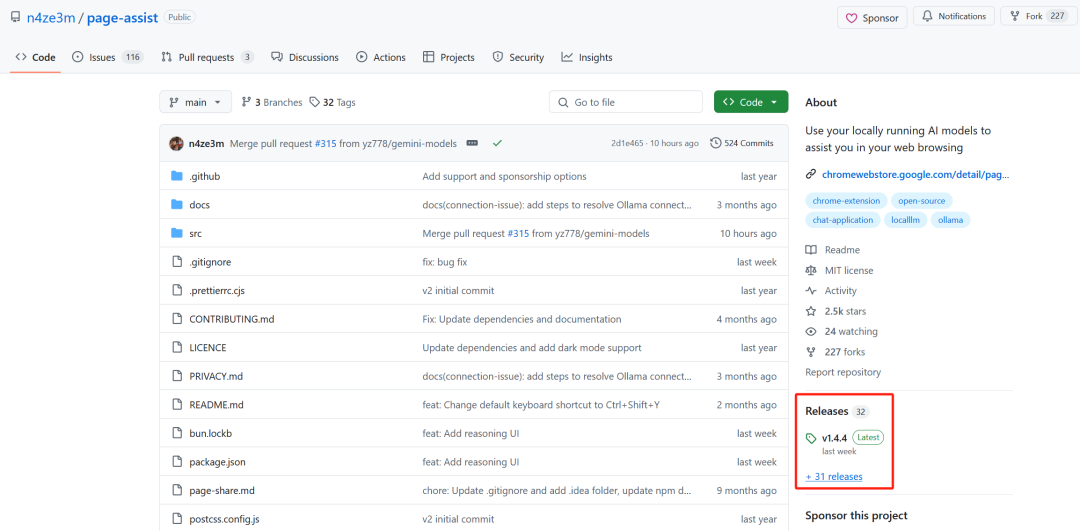Open the Projects tab
This screenshot has height=531, width=1080.
(449, 57)
